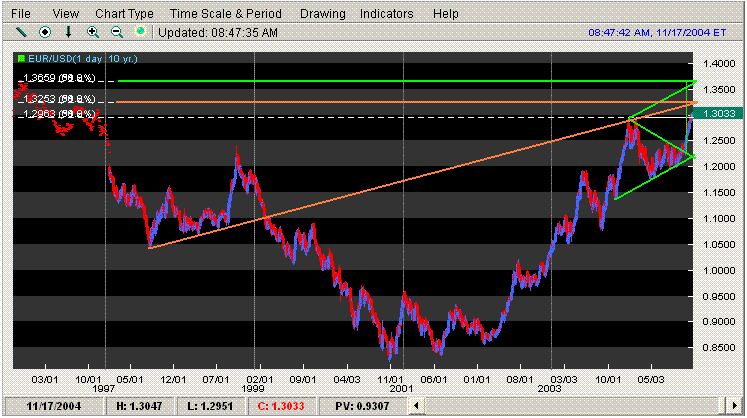Click the PV: 0.9307 status field
This screenshot has height=418, width=747.
tap(362, 407)
